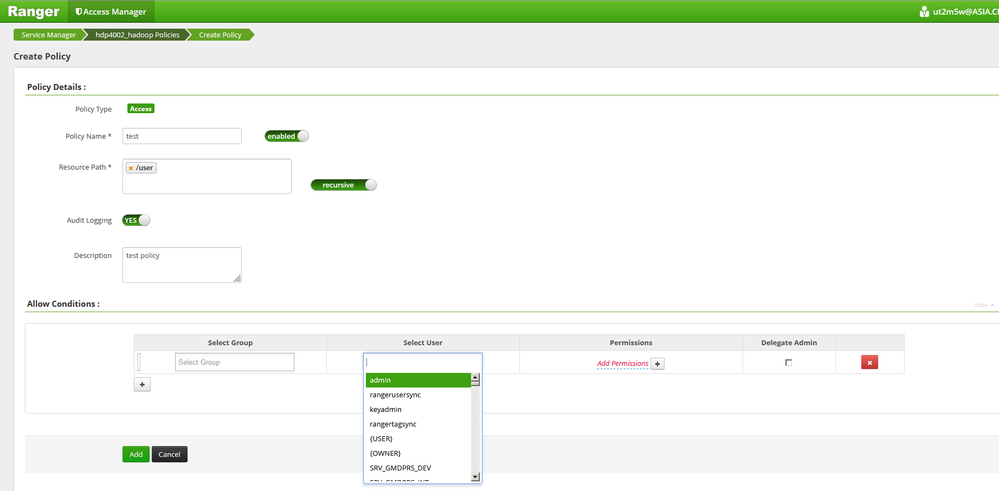
Task: Click the Policy Name input field
Action: click(x=182, y=136)
